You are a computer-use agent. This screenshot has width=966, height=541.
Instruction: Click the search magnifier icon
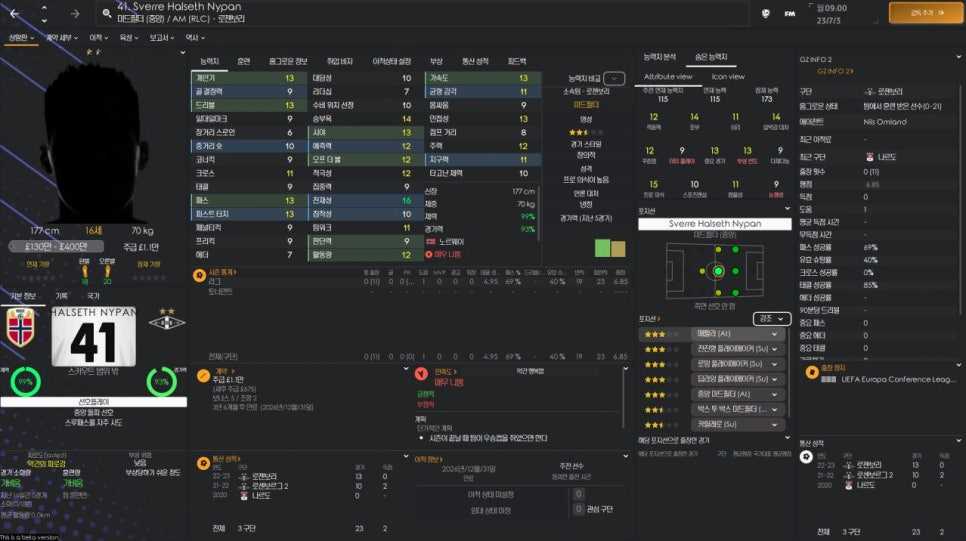(x=107, y=13)
